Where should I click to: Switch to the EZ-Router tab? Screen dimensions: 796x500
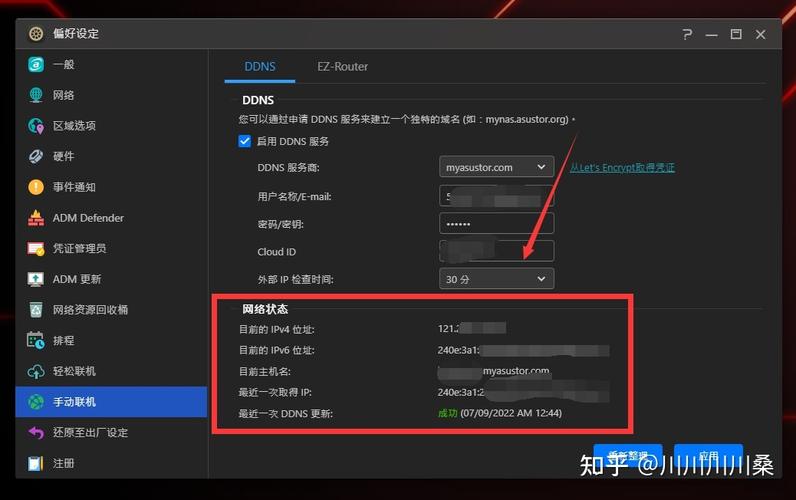[343, 66]
